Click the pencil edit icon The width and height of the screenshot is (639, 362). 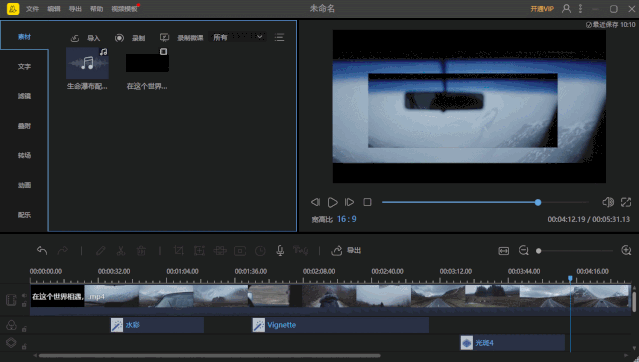click(x=101, y=250)
